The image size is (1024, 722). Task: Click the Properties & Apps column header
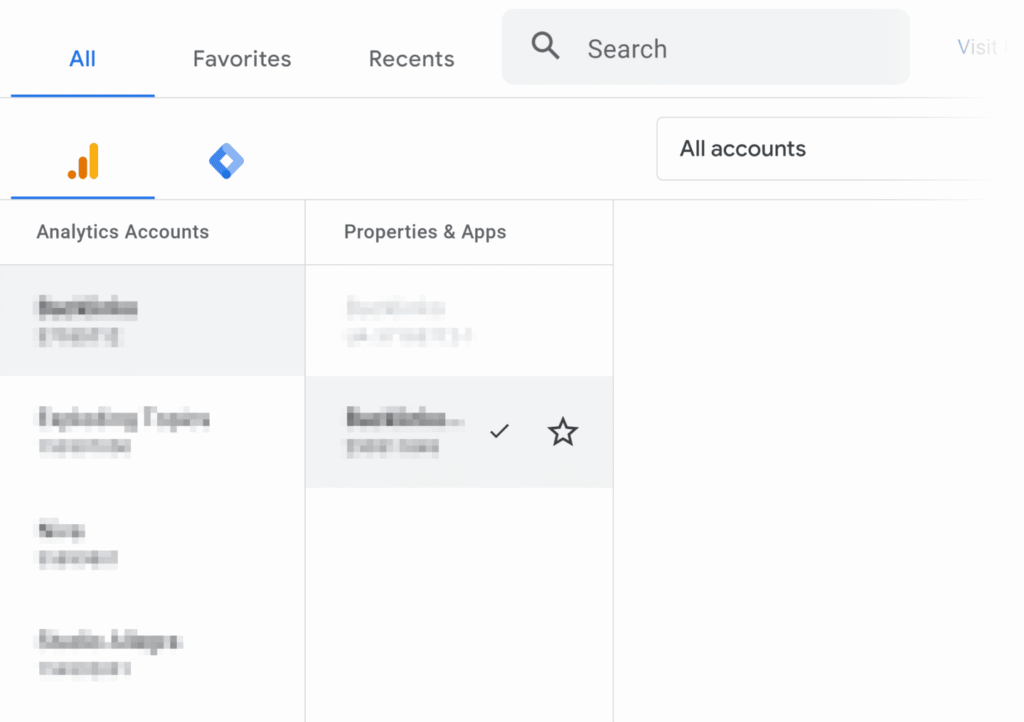point(425,232)
